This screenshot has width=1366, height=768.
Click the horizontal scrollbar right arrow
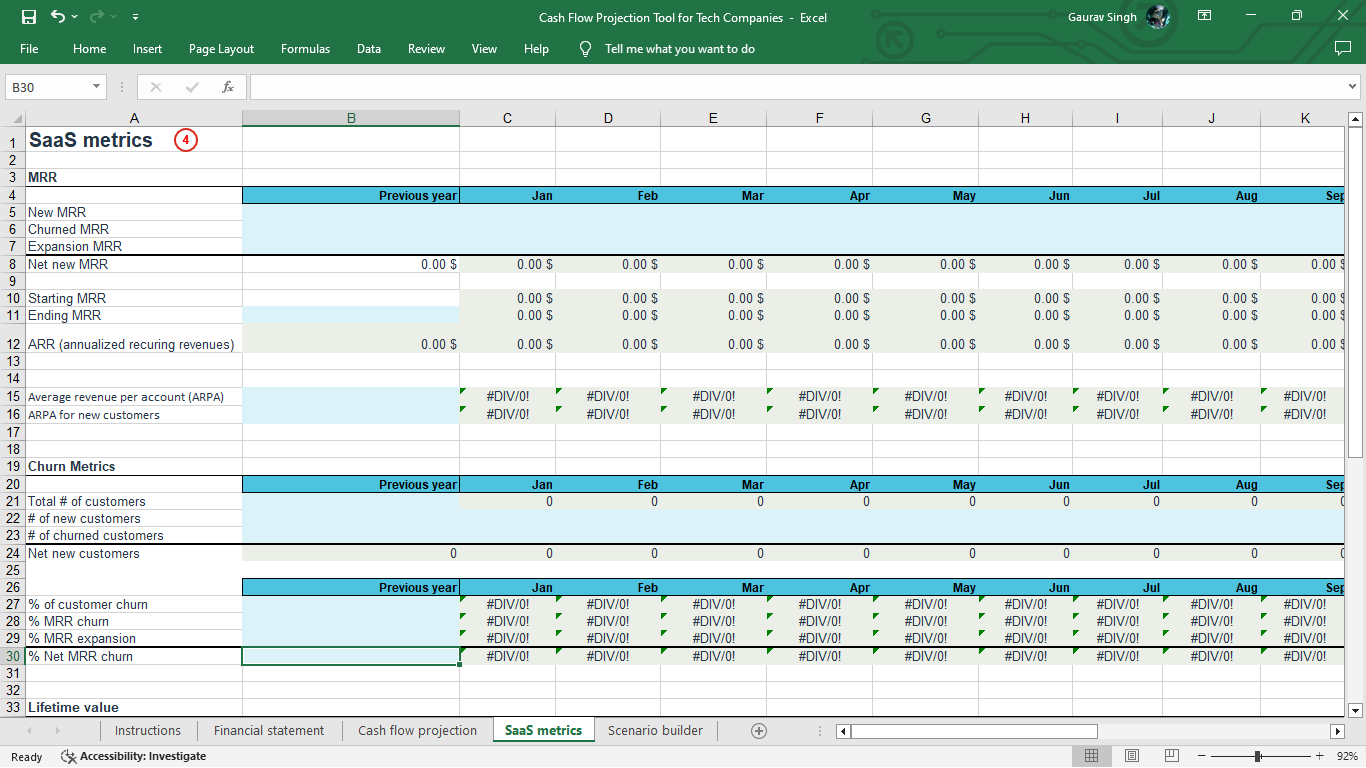point(1337,731)
